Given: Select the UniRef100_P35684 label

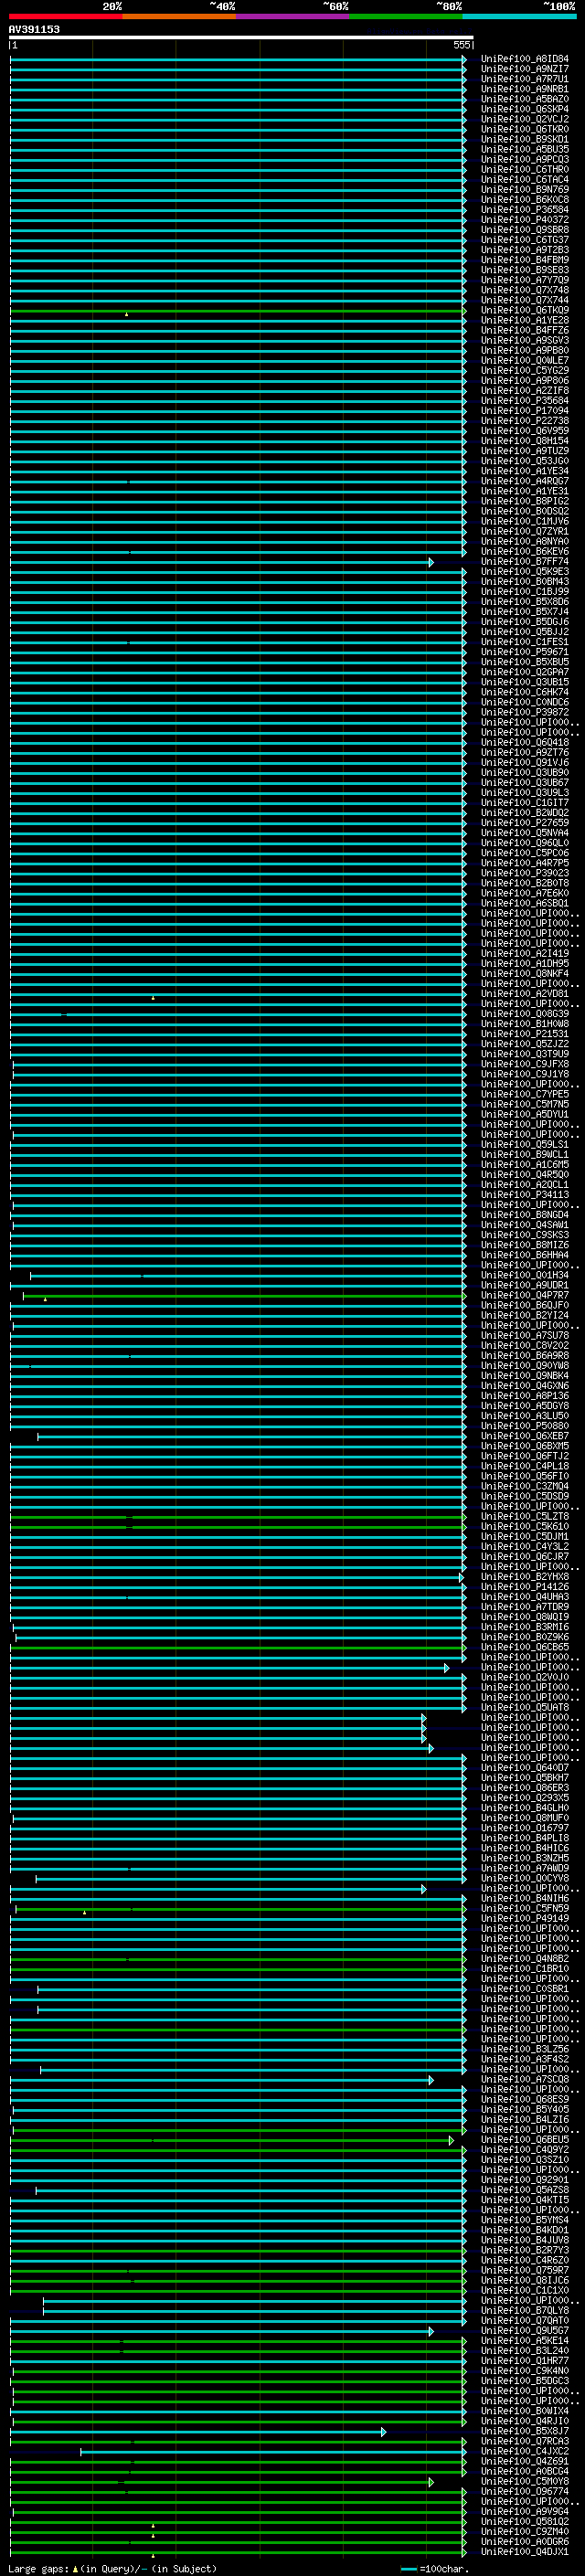Looking at the screenshot, I should tap(524, 401).
